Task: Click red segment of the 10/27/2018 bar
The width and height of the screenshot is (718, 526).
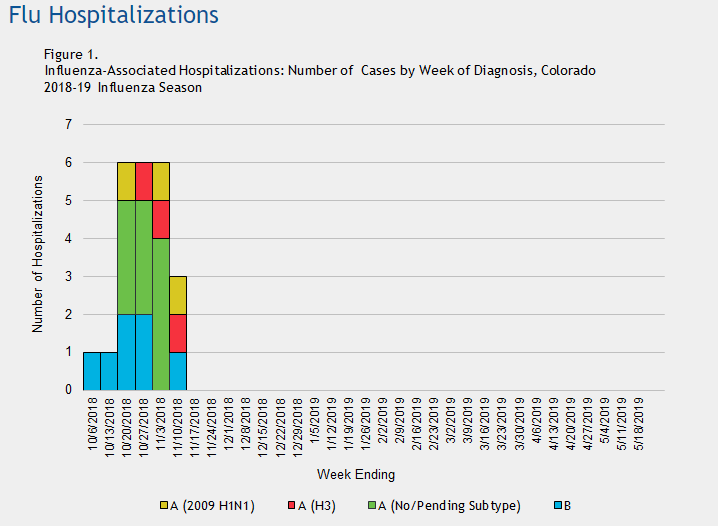Action: (143, 181)
